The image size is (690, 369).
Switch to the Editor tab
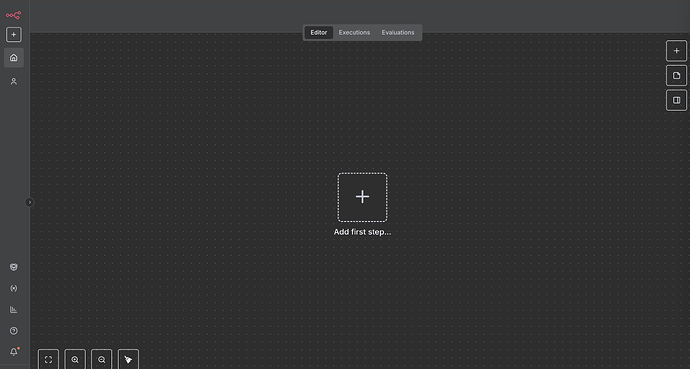pos(319,33)
